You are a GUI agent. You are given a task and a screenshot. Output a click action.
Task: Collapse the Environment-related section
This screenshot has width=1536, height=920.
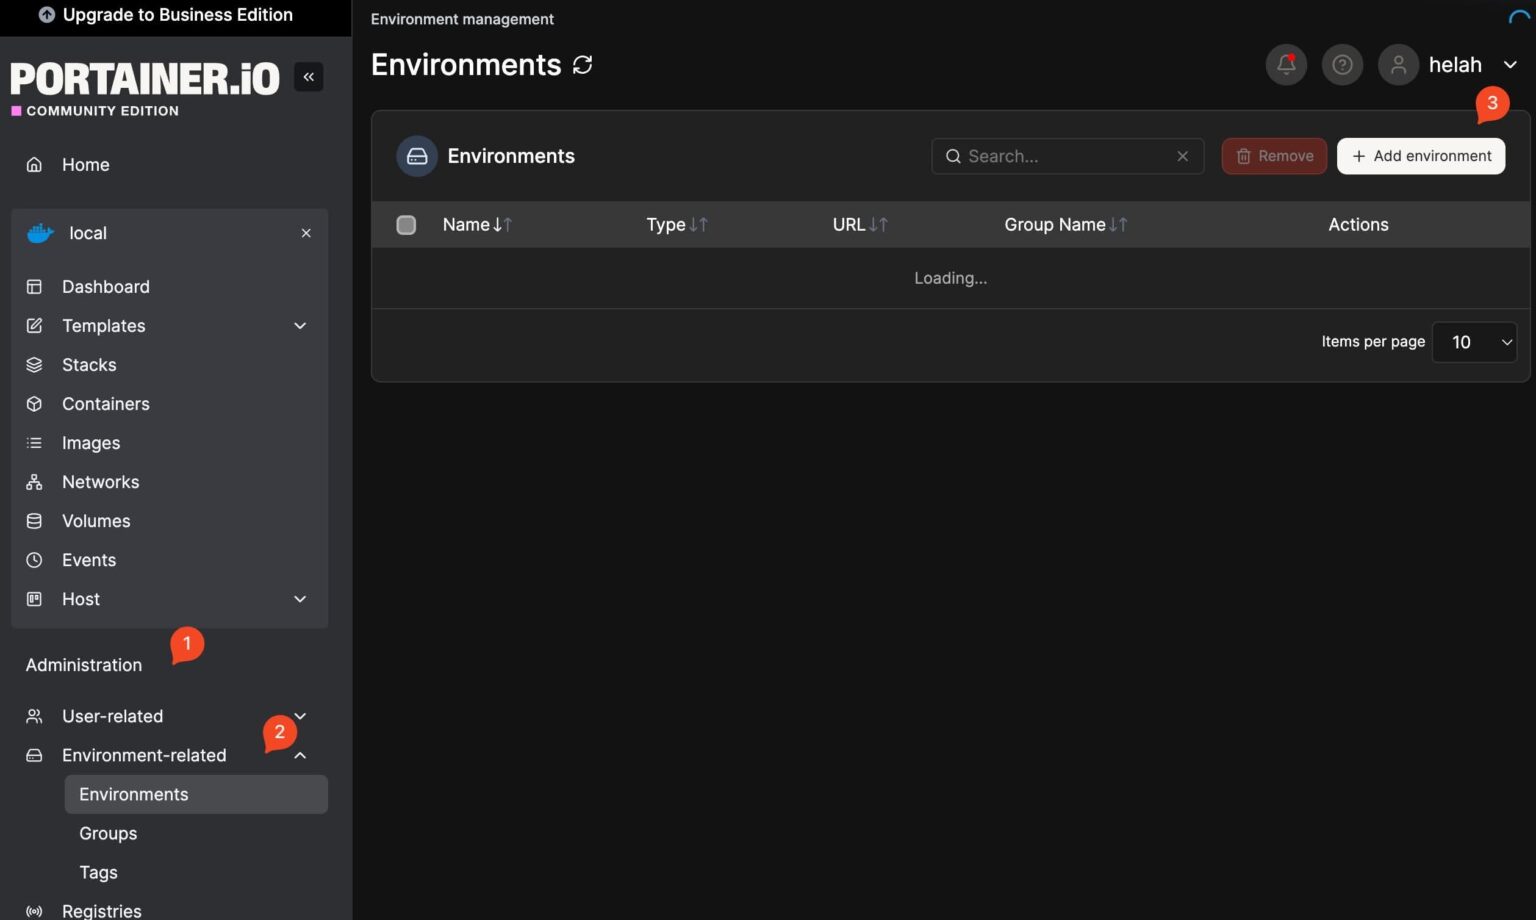coord(300,756)
